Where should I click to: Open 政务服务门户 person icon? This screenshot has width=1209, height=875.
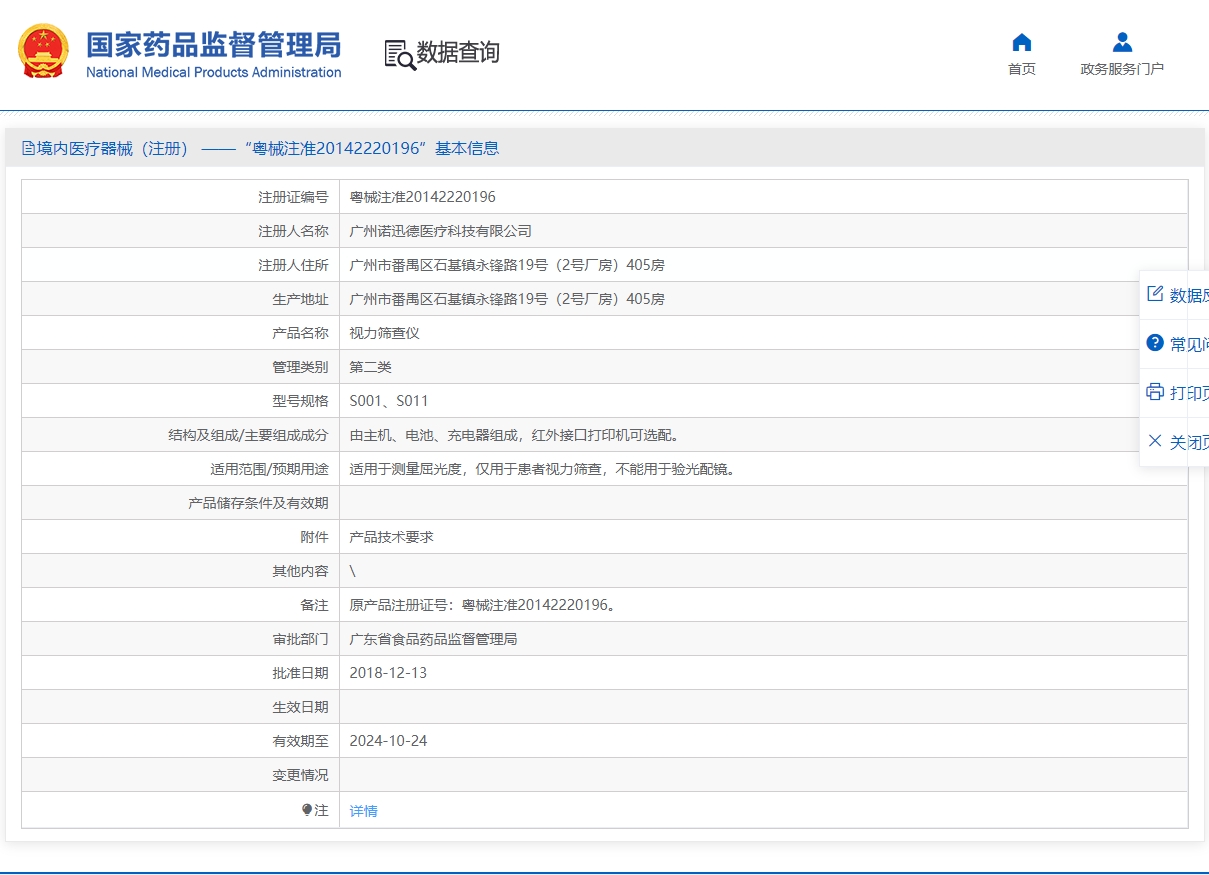tap(1122, 42)
